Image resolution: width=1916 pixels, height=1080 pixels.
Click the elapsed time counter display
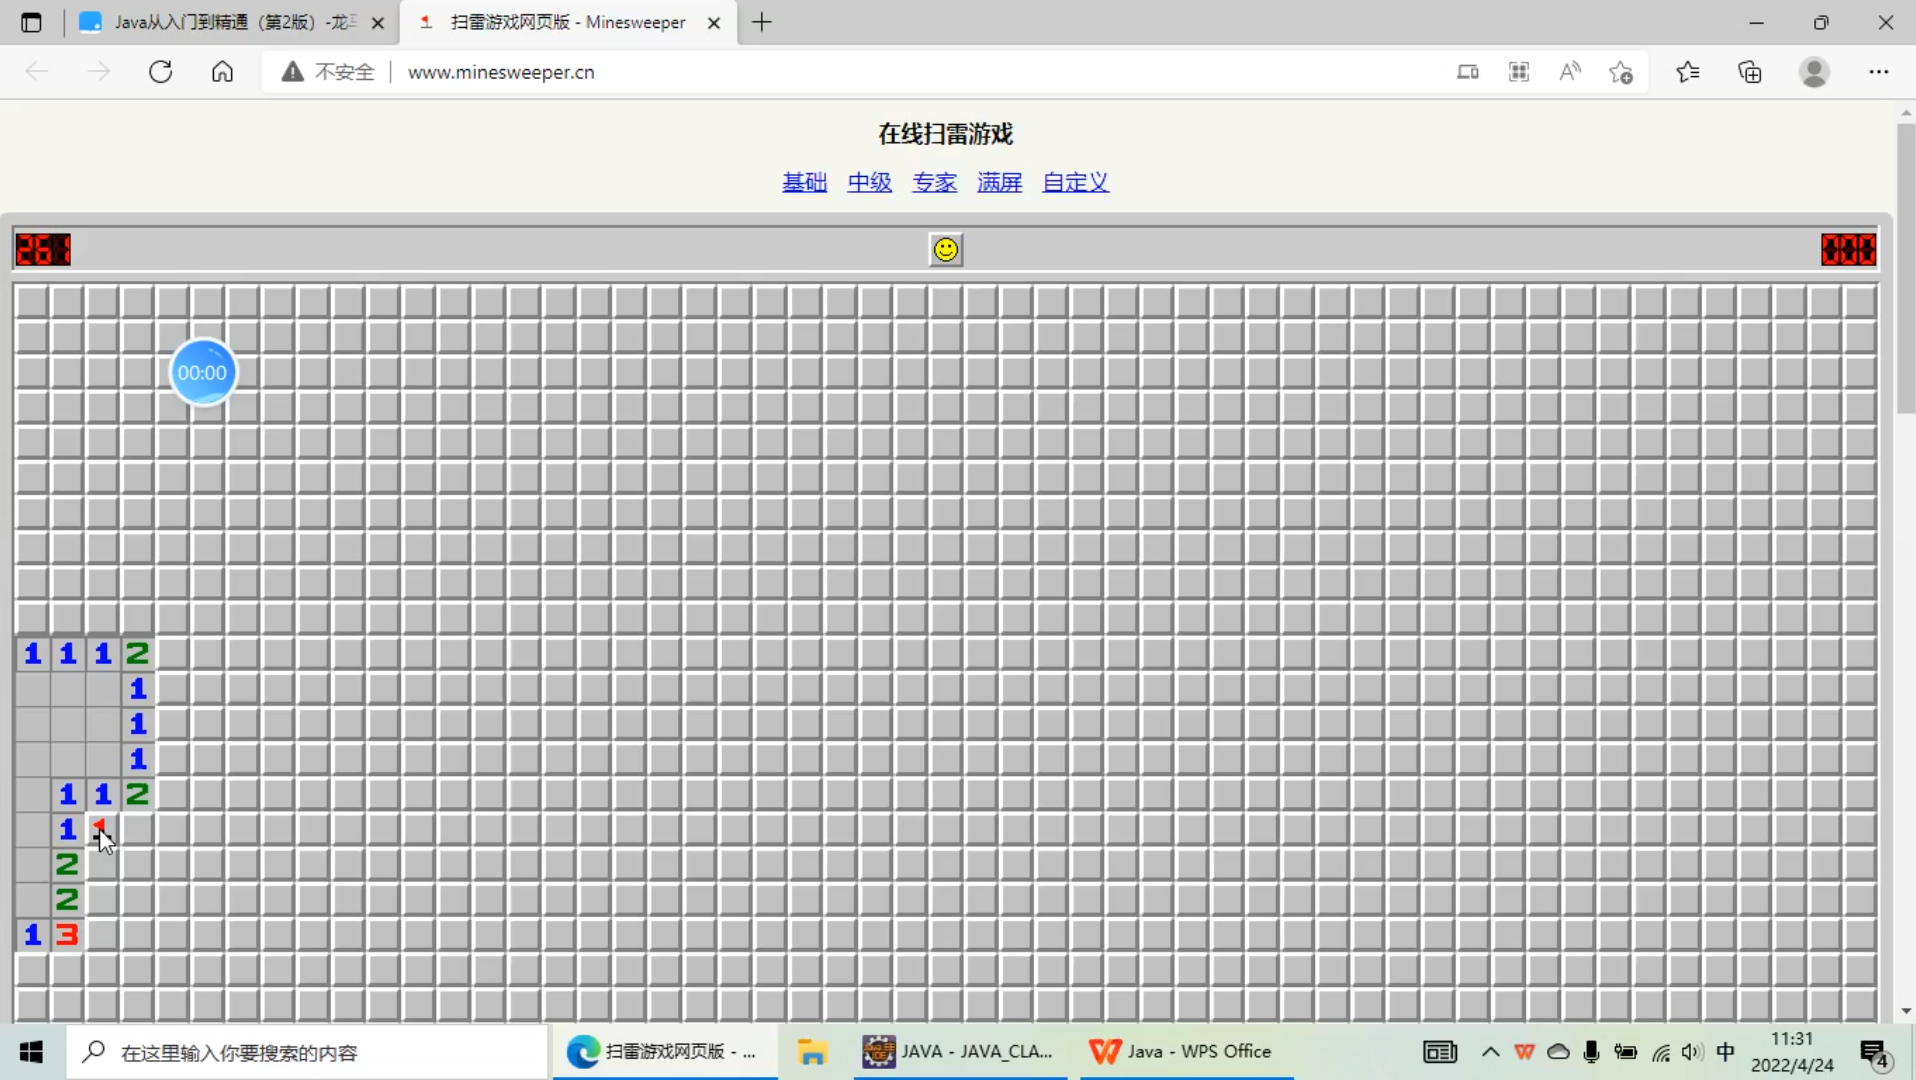(x=1848, y=249)
